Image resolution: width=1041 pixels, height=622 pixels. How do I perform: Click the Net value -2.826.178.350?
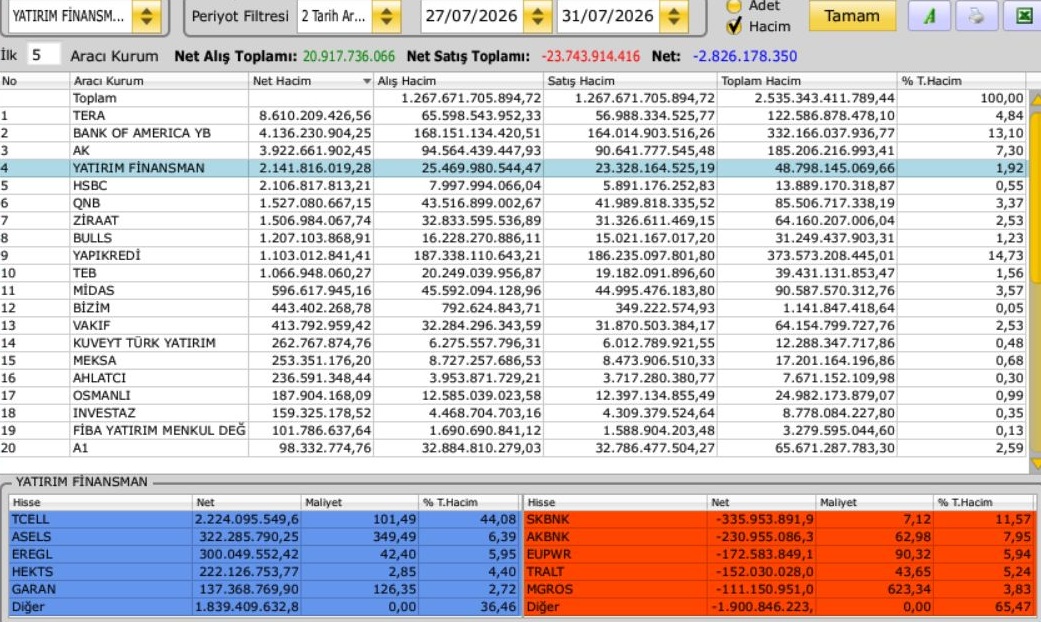click(745, 56)
